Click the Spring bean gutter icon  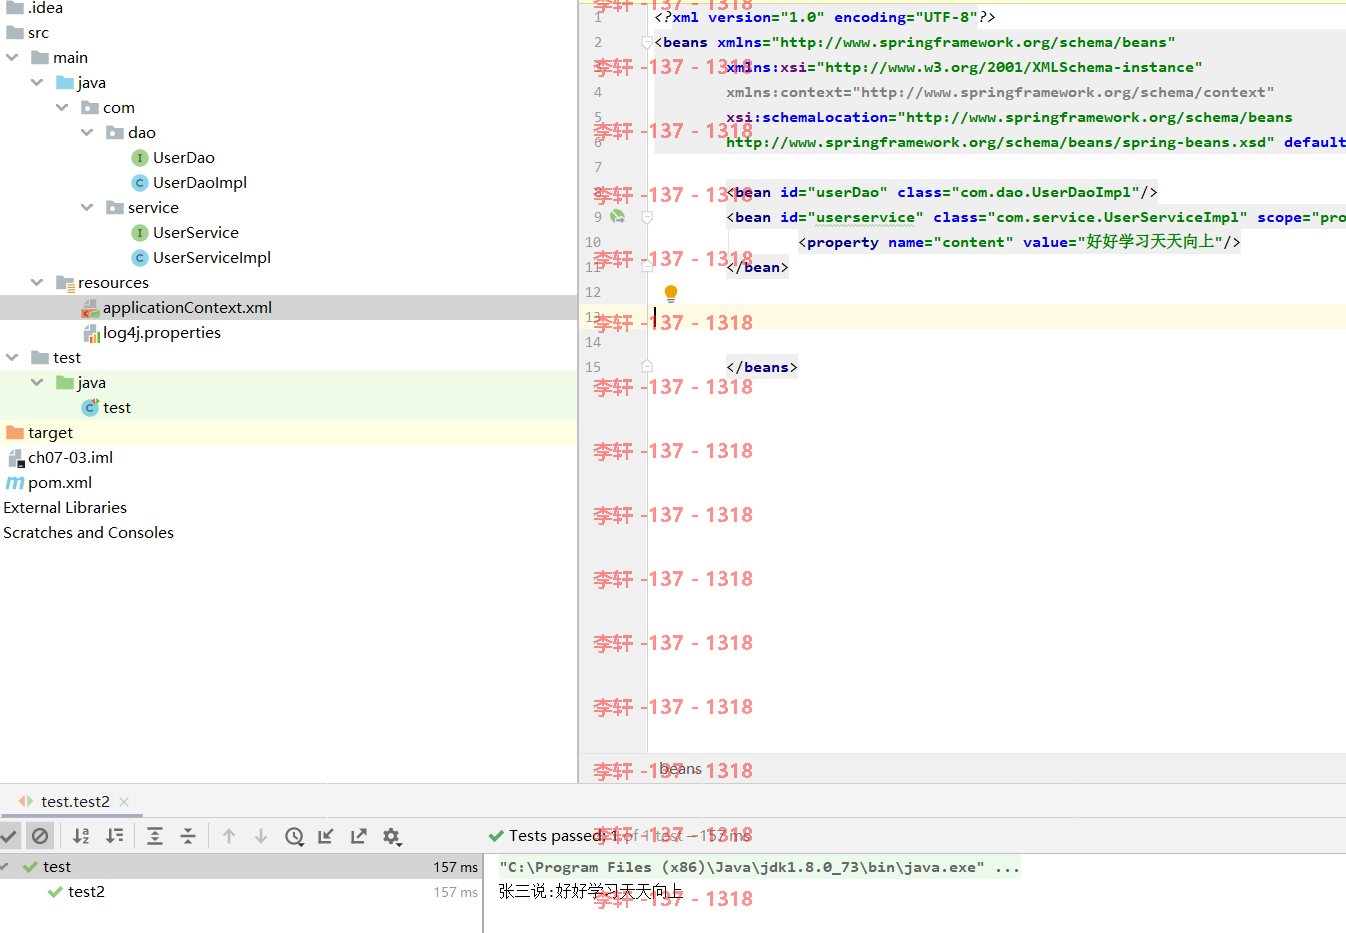tap(617, 216)
